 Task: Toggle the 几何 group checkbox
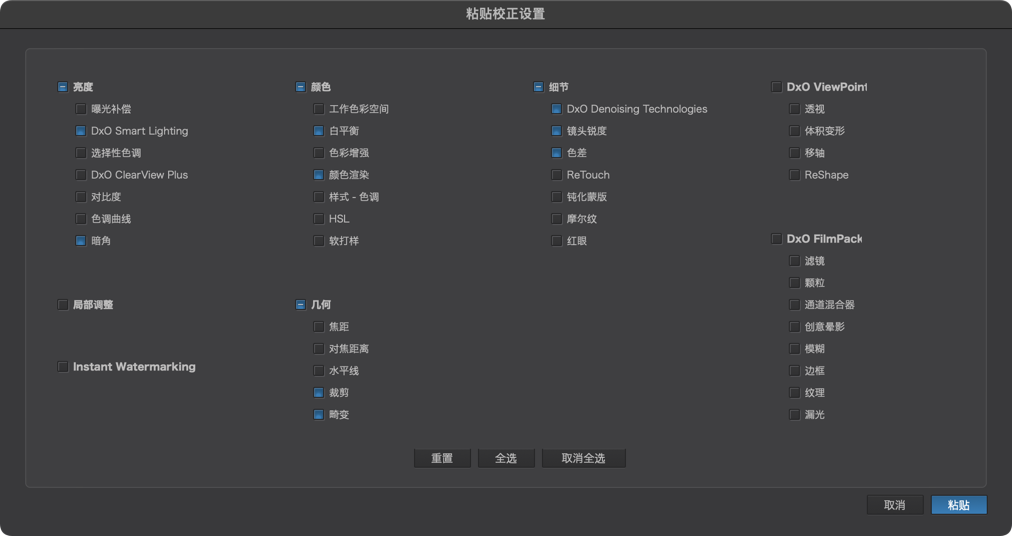click(x=301, y=305)
